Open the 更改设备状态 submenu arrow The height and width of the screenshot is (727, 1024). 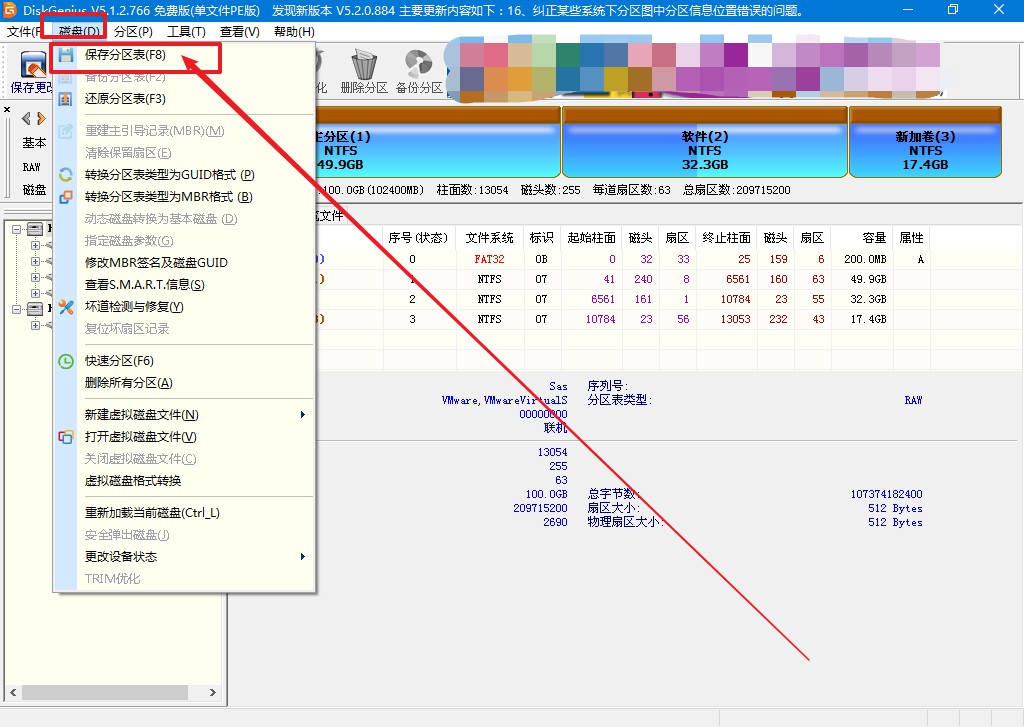302,557
